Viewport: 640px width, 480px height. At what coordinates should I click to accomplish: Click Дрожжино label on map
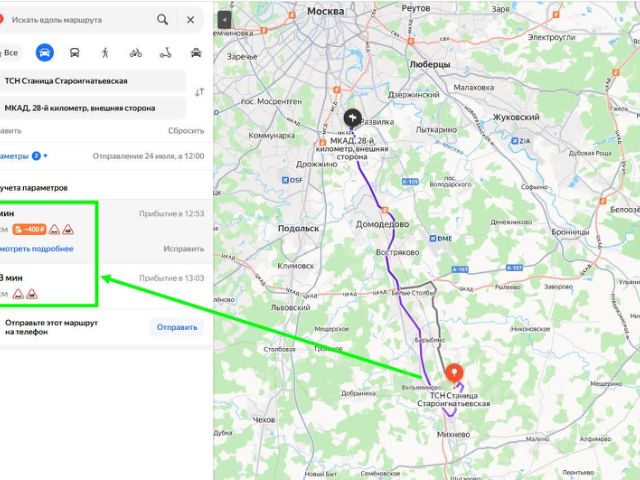coord(317,164)
